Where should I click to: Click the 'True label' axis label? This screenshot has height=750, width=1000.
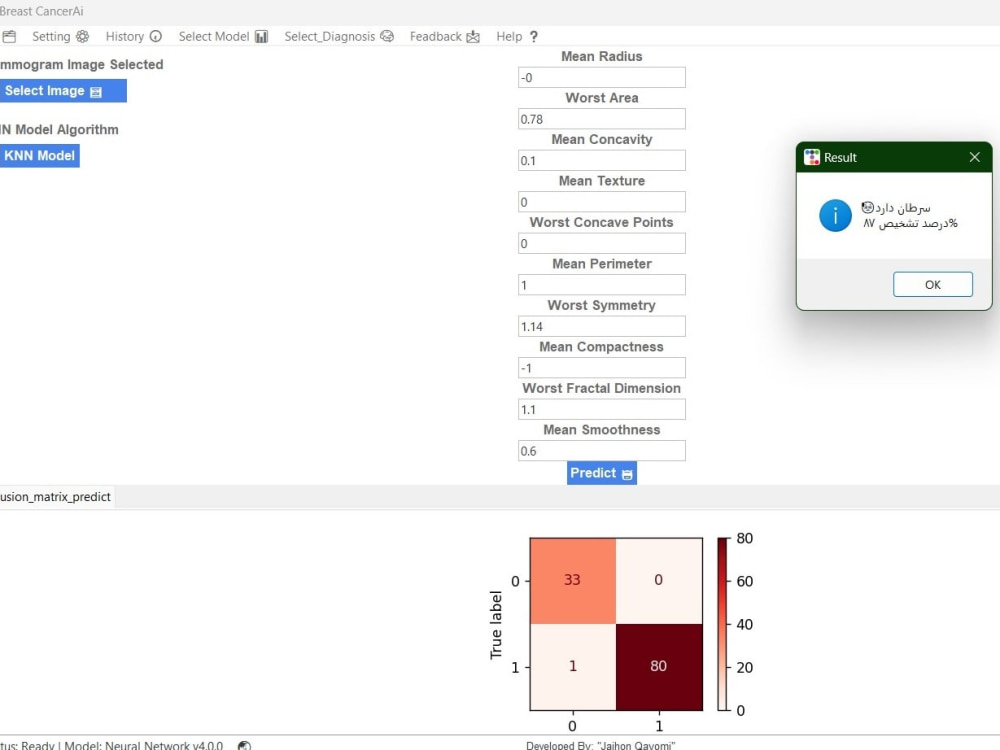pyautogui.click(x=496, y=624)
